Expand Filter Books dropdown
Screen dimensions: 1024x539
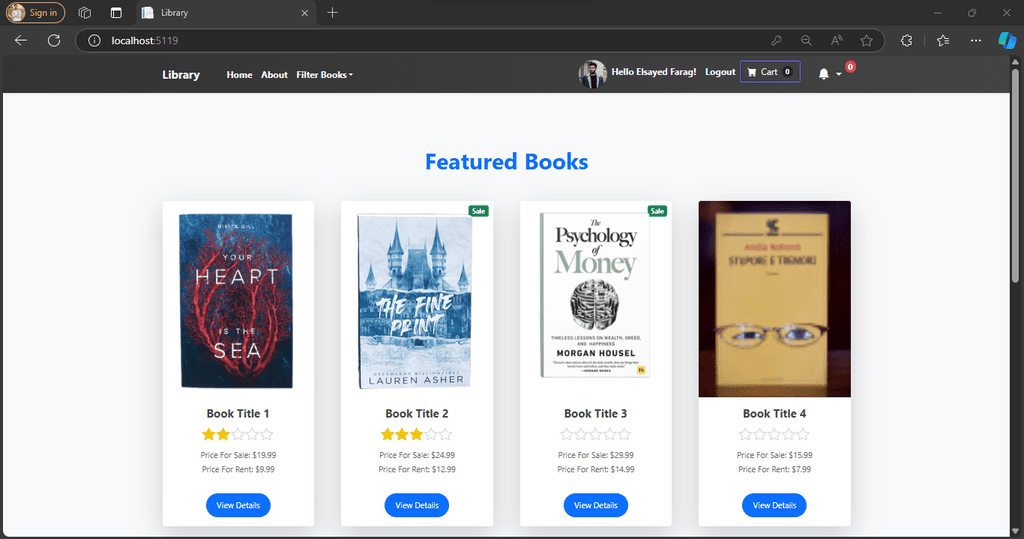coord(325,74)
